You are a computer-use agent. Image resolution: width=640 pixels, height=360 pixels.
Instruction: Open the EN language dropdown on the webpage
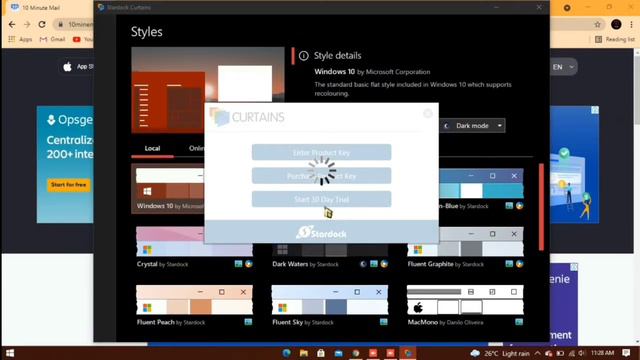[563, 67]
